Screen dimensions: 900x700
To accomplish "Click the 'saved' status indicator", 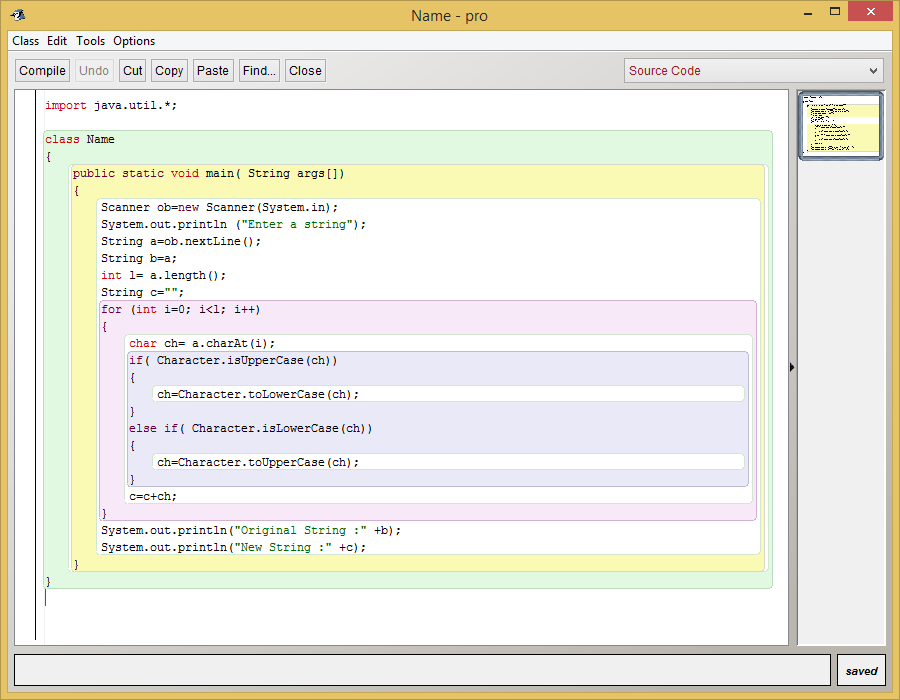I will [860, 669].
